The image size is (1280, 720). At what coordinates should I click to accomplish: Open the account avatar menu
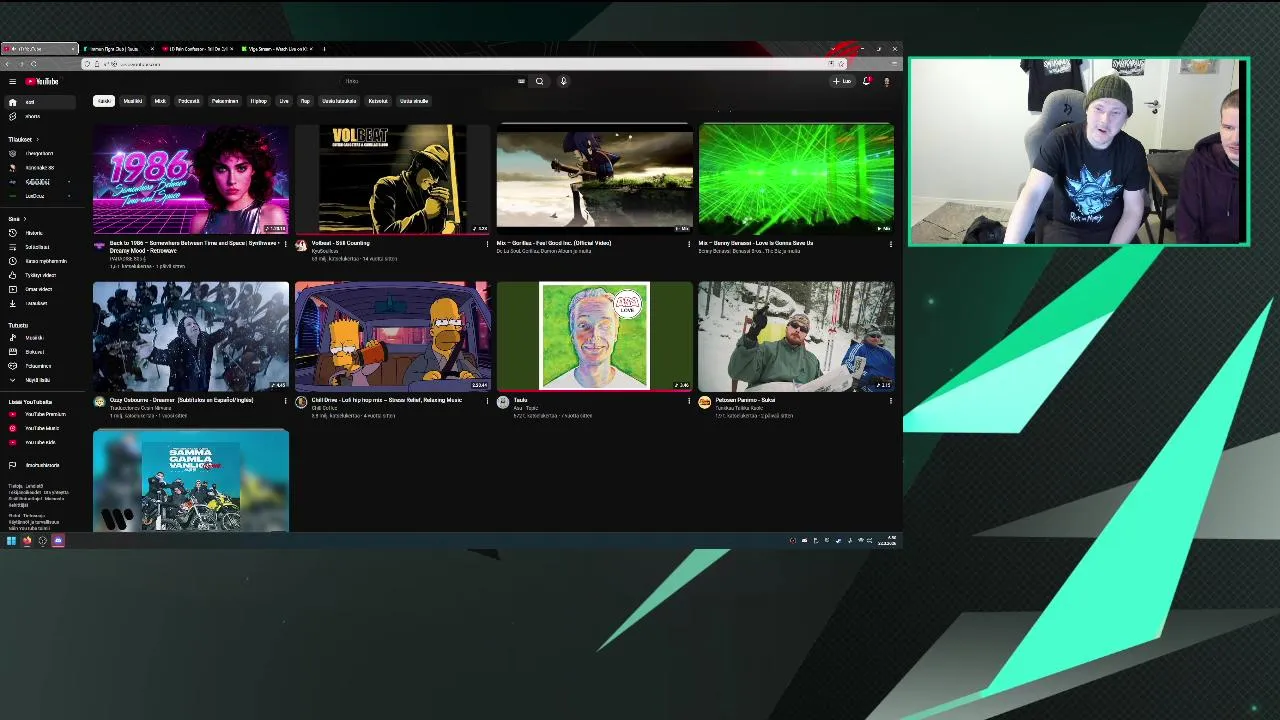coord(886,82)
